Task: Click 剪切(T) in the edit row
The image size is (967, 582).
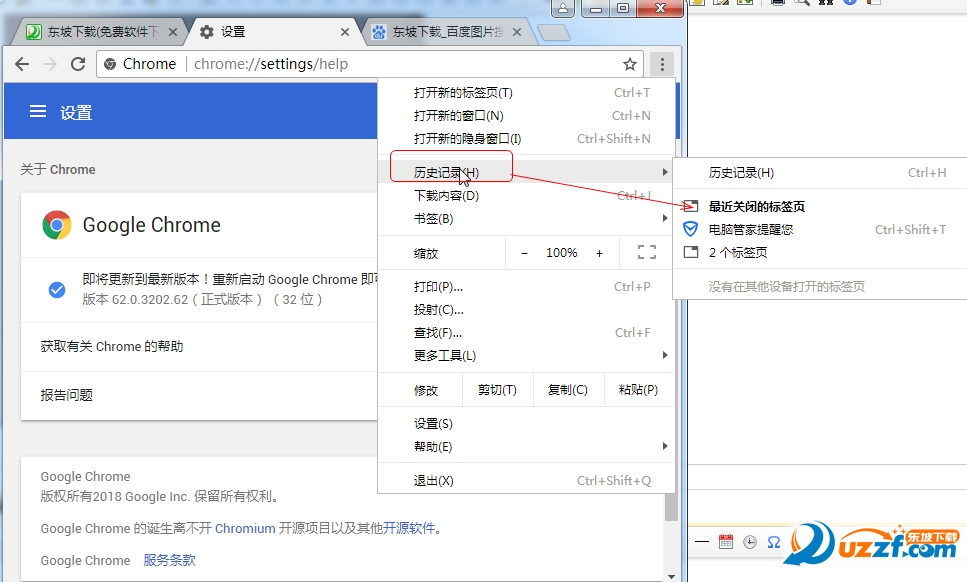Action: tap(497, 390)
